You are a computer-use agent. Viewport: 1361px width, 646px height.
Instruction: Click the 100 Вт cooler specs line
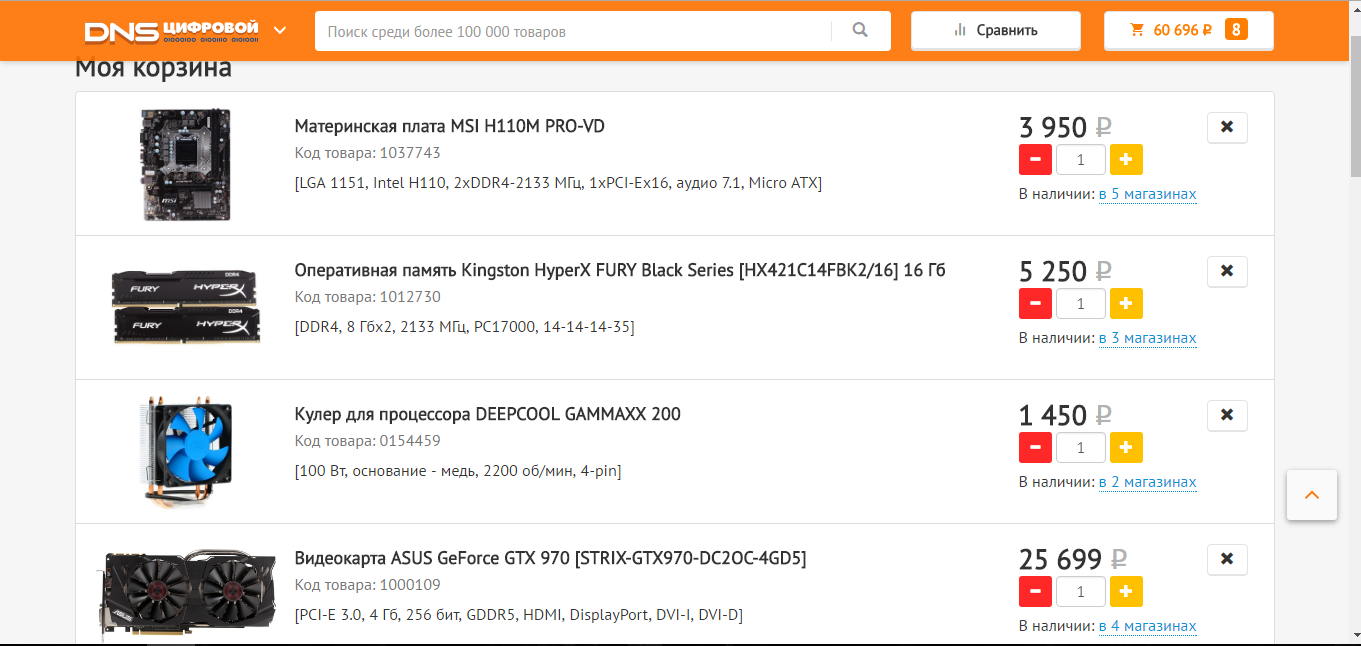tap(458, 471)
